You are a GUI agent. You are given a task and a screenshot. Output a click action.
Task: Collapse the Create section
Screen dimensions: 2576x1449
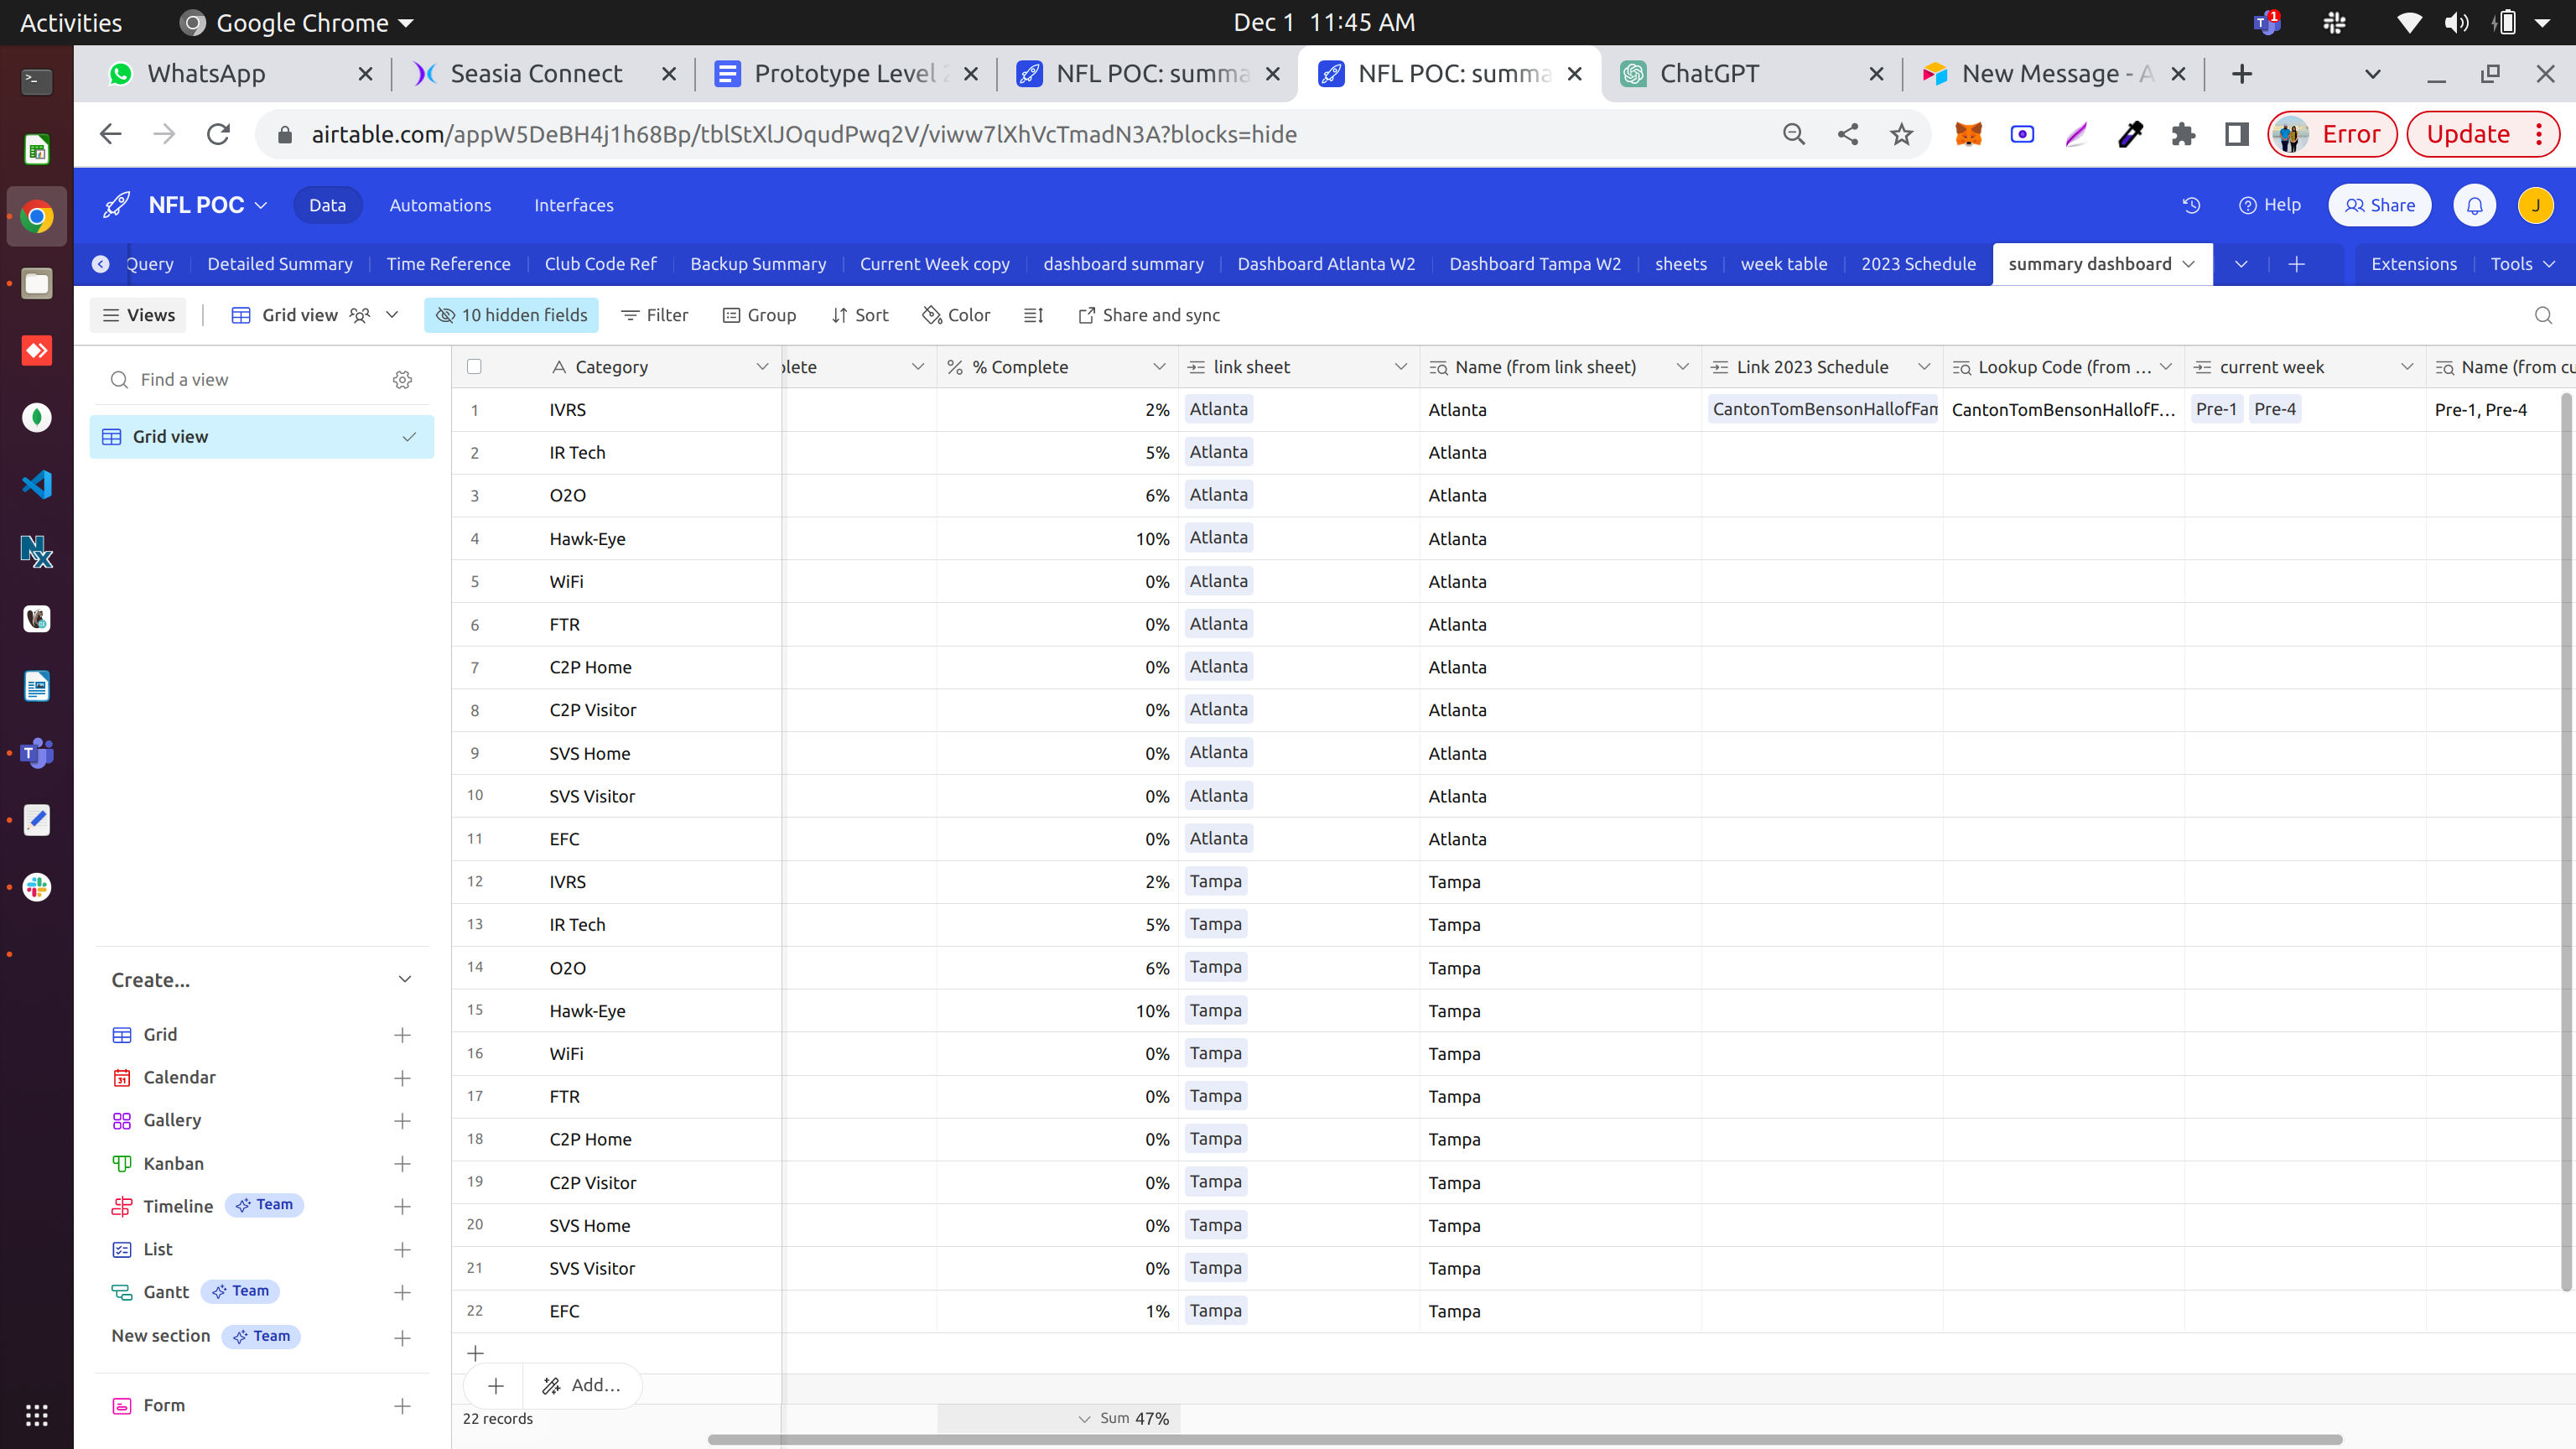pos(404,980)
